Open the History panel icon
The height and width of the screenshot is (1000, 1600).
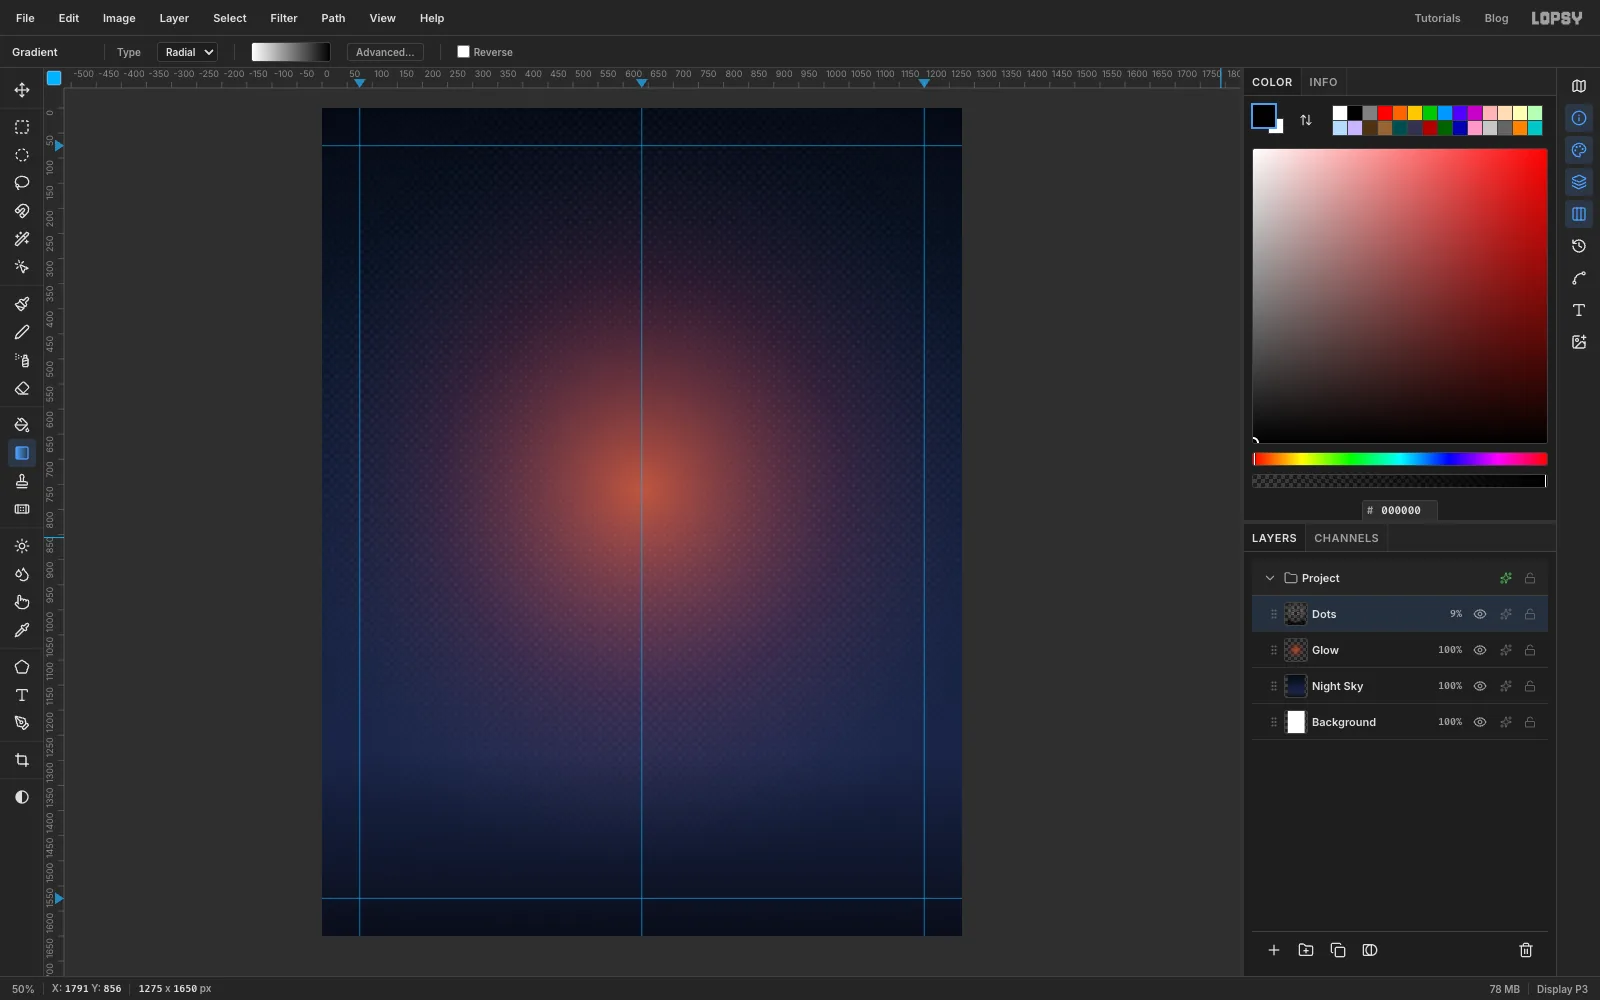click(x=1579, y=246)
